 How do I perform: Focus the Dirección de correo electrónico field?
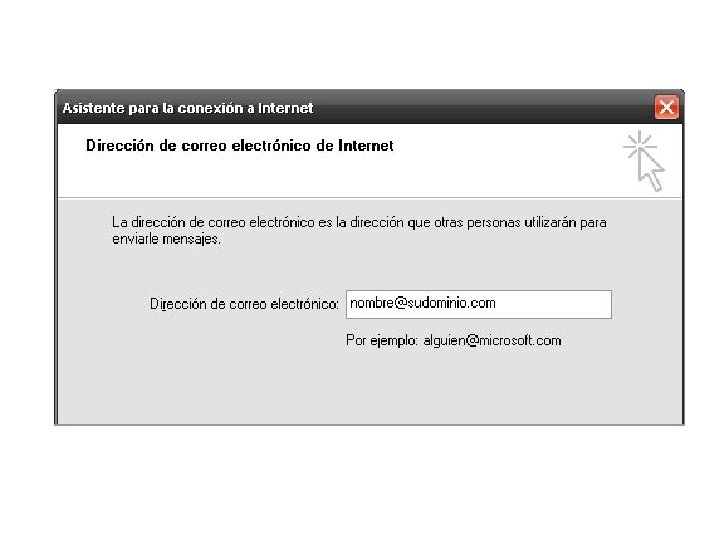tap(478, 304)
